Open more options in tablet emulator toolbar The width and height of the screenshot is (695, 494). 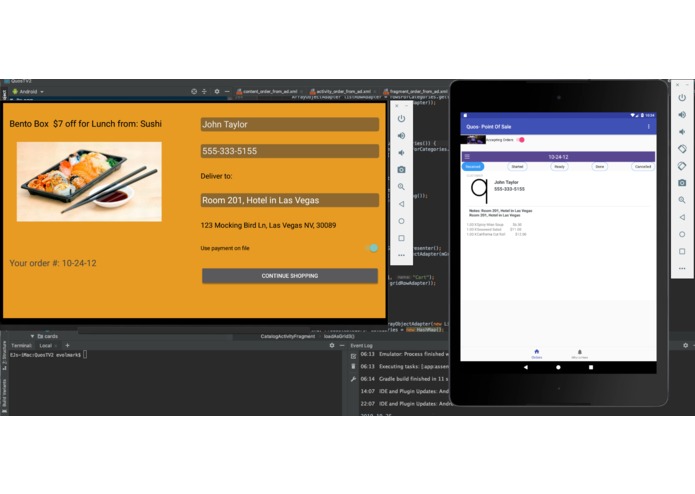tap(682, 268)
